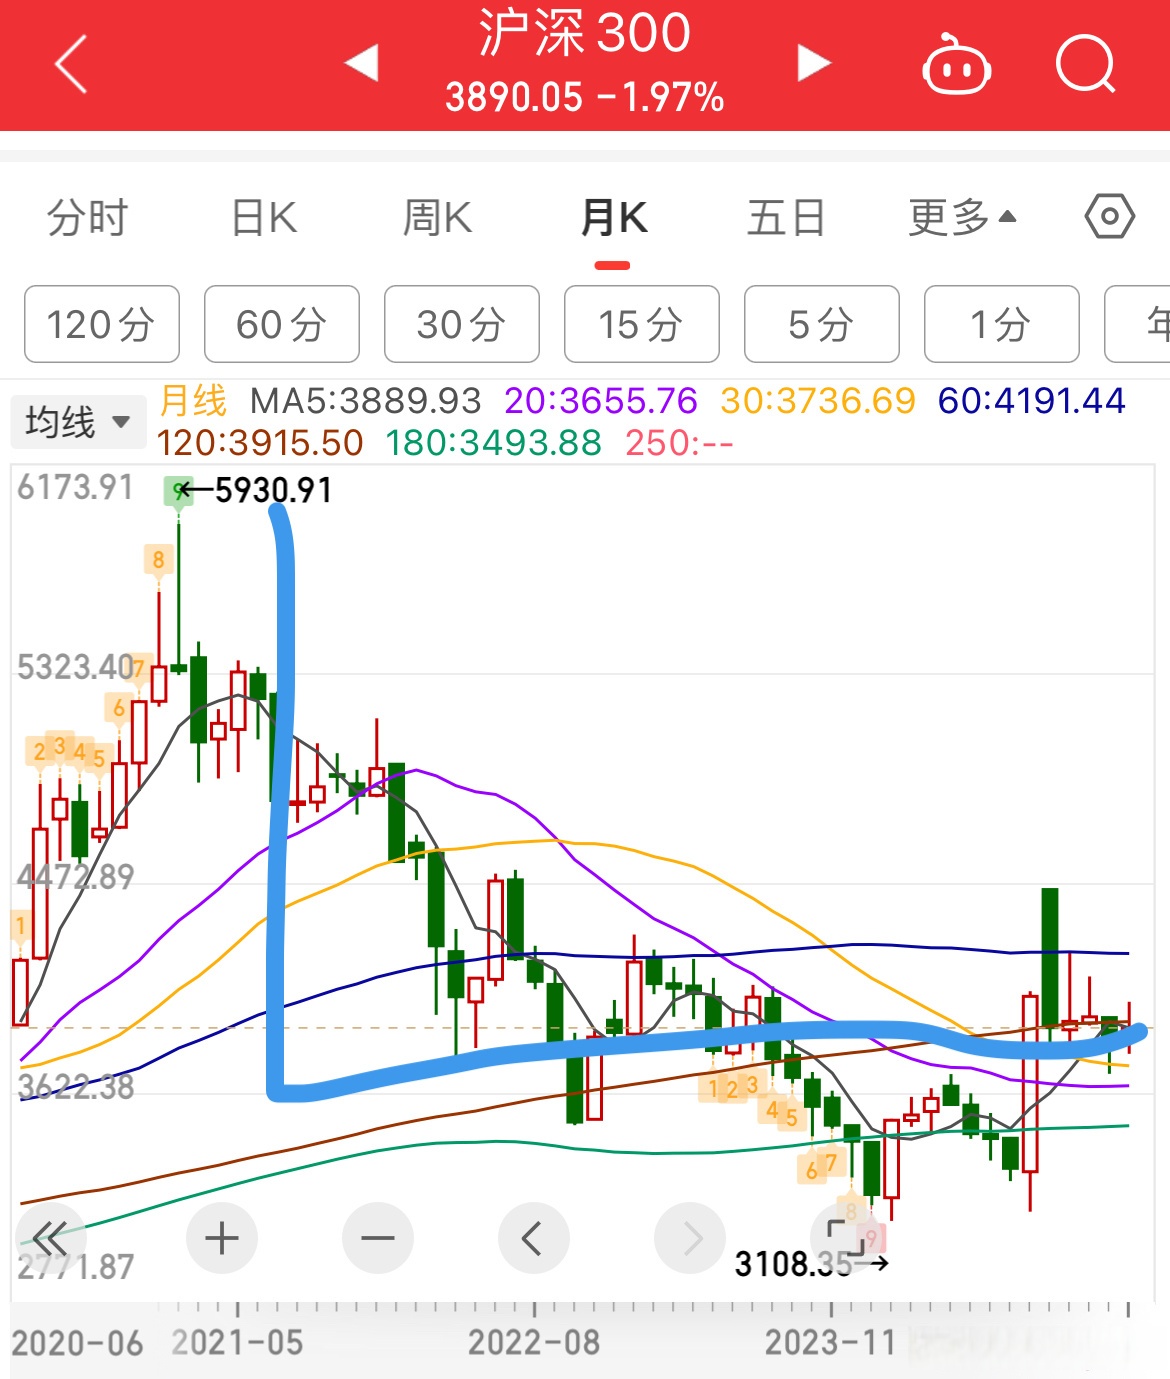1170x1379 pixels.
Task: Choose the 5分 interval
Action: tap(822, 324)
